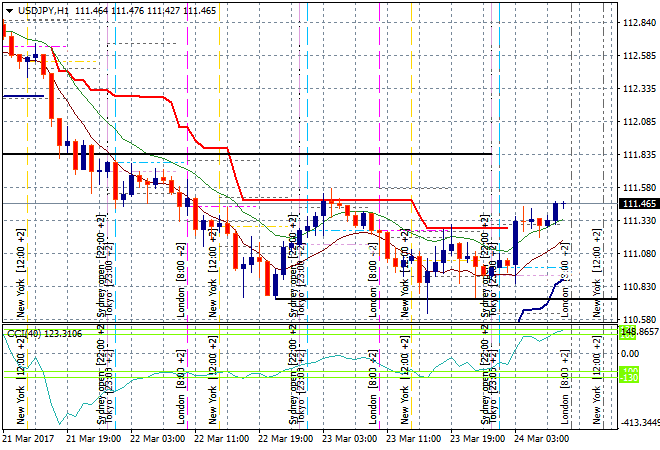Screen dimensions: 660x450
Task: Select the short dark blue line near 112.335
Action: pyautogui.click(x=23, y=96)
